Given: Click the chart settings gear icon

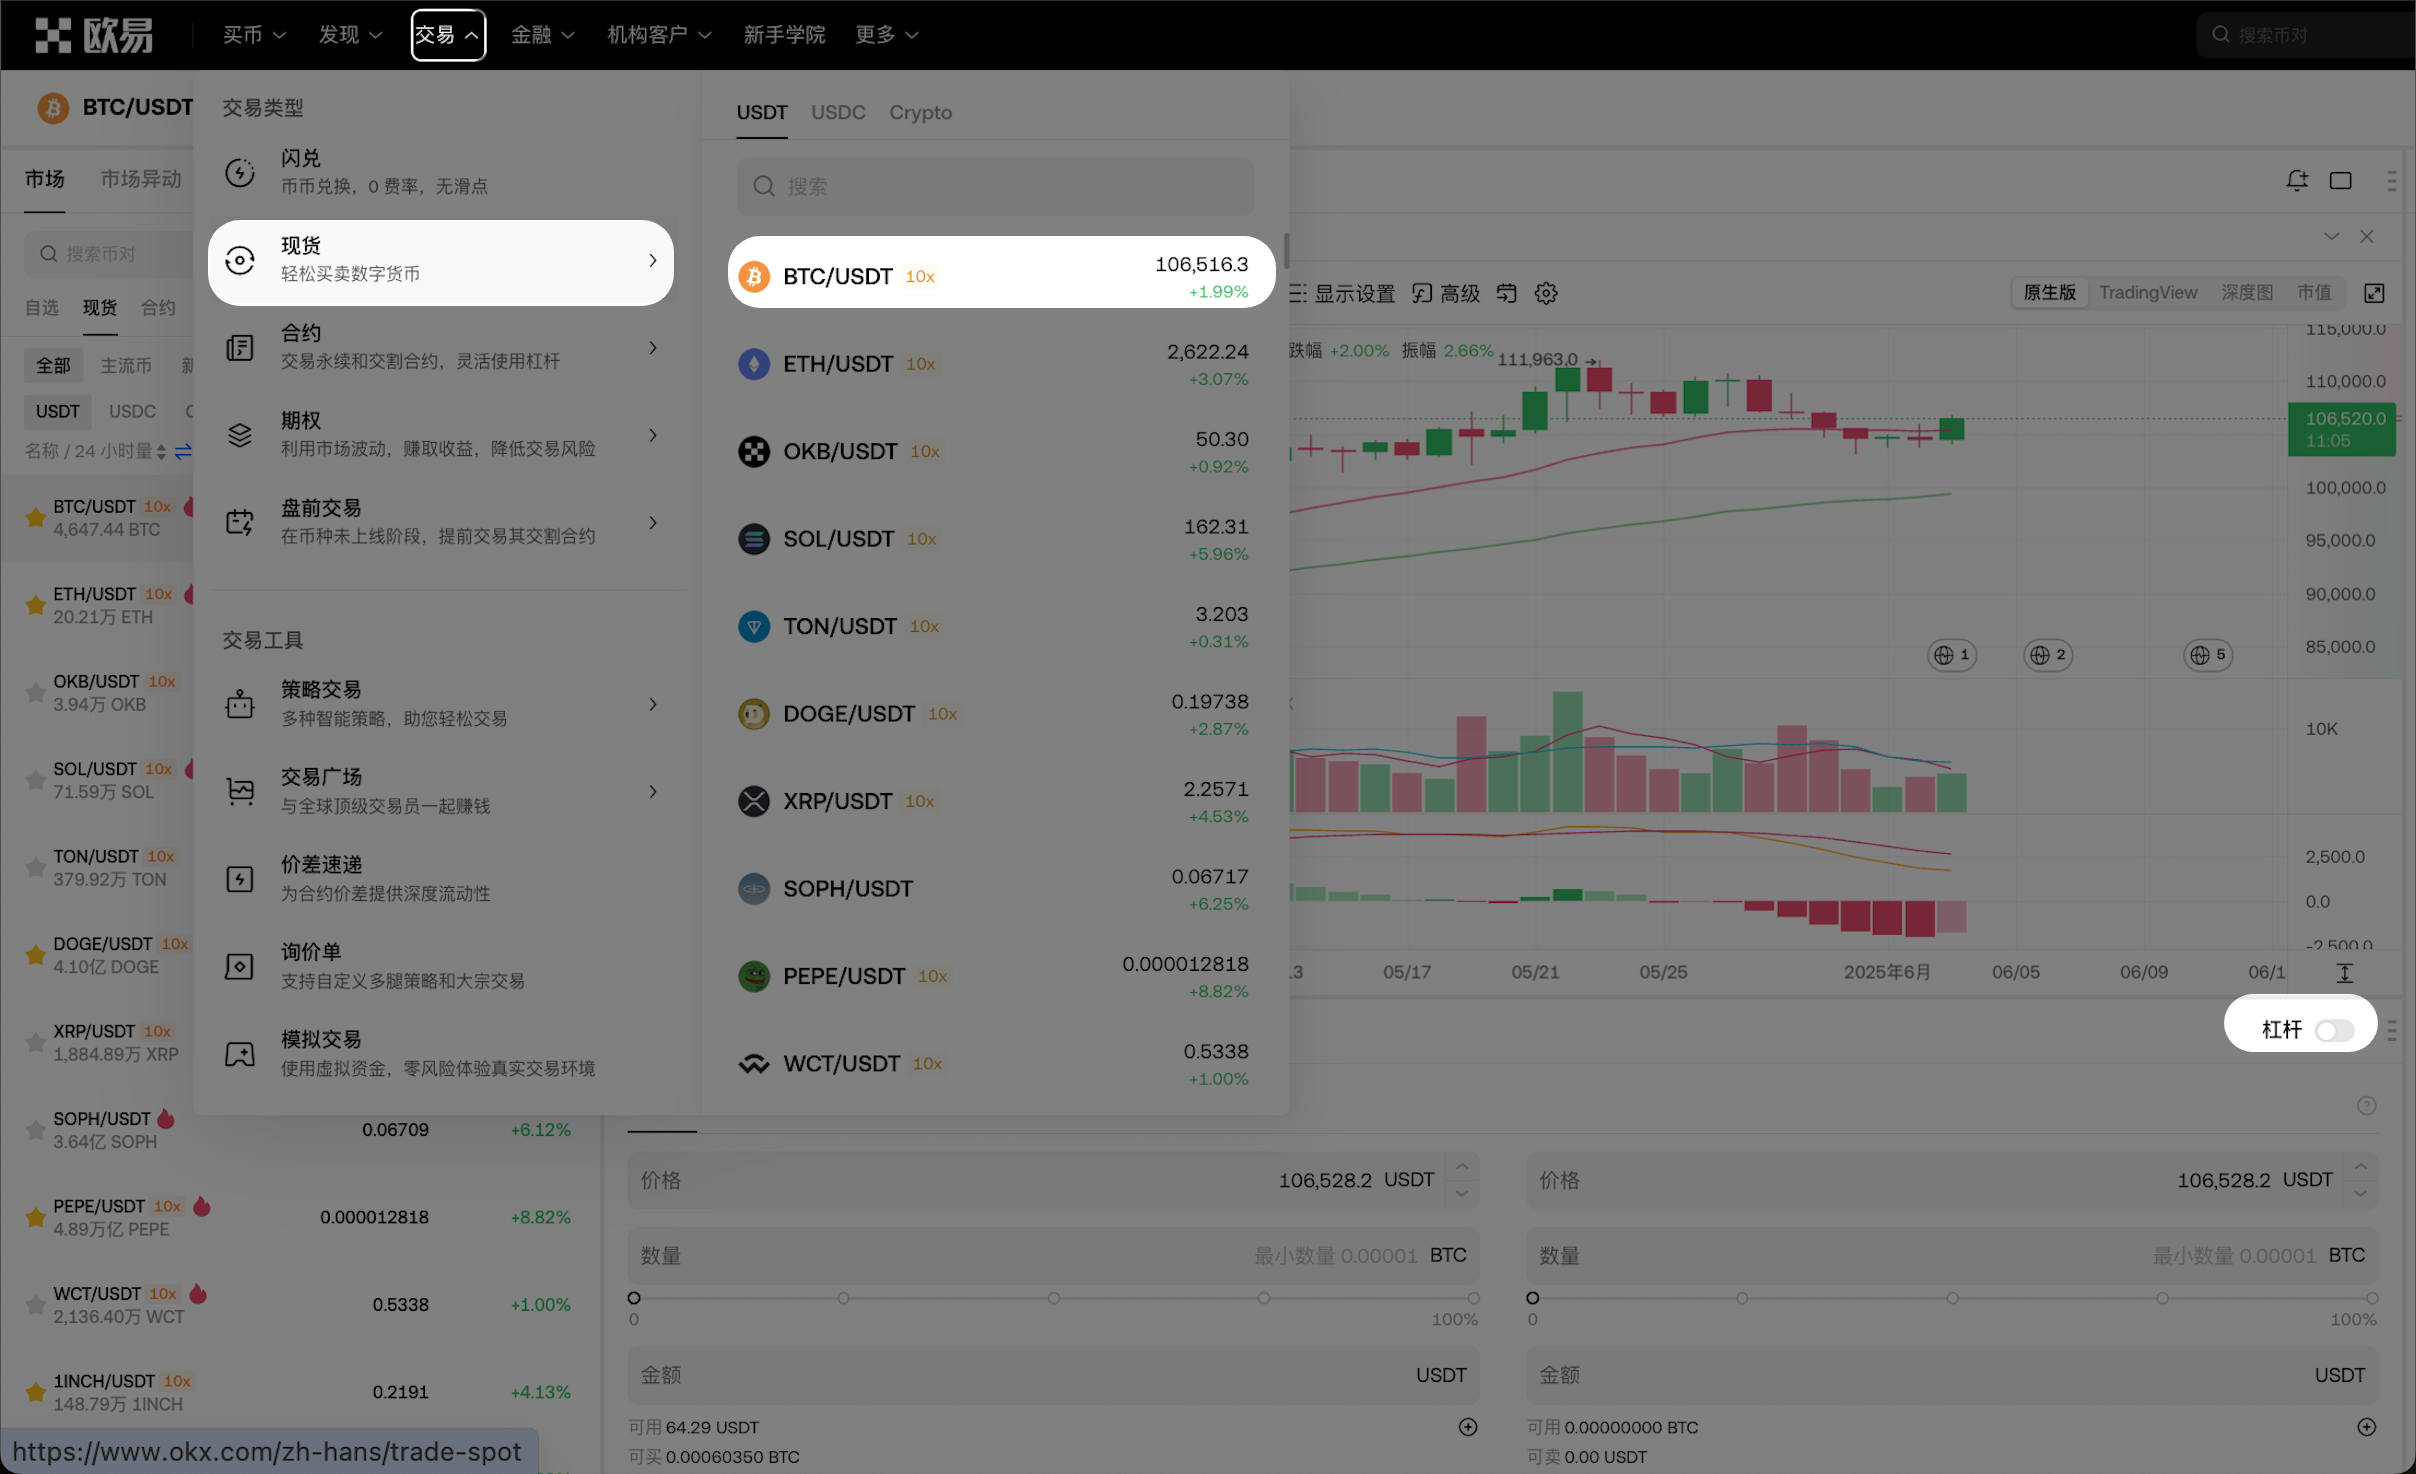Looking at the screenshot, I should point(1546,293).
